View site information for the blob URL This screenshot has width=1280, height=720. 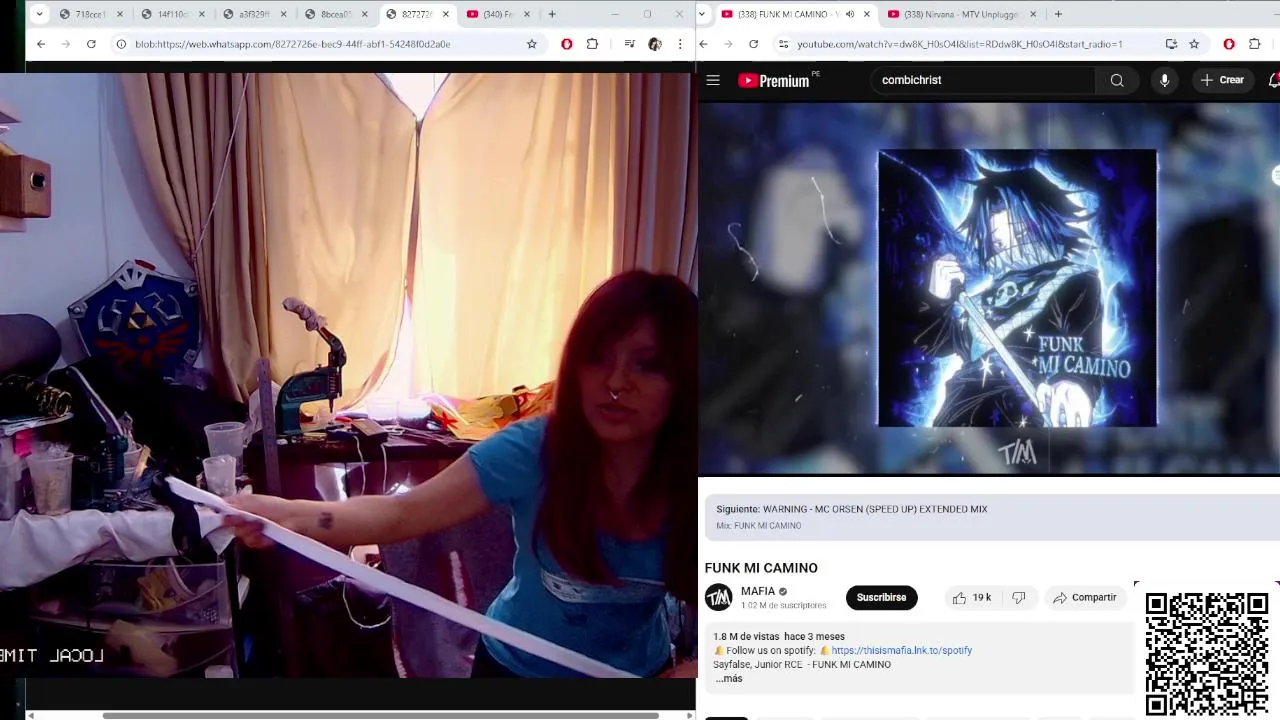[x=121, y=44]
